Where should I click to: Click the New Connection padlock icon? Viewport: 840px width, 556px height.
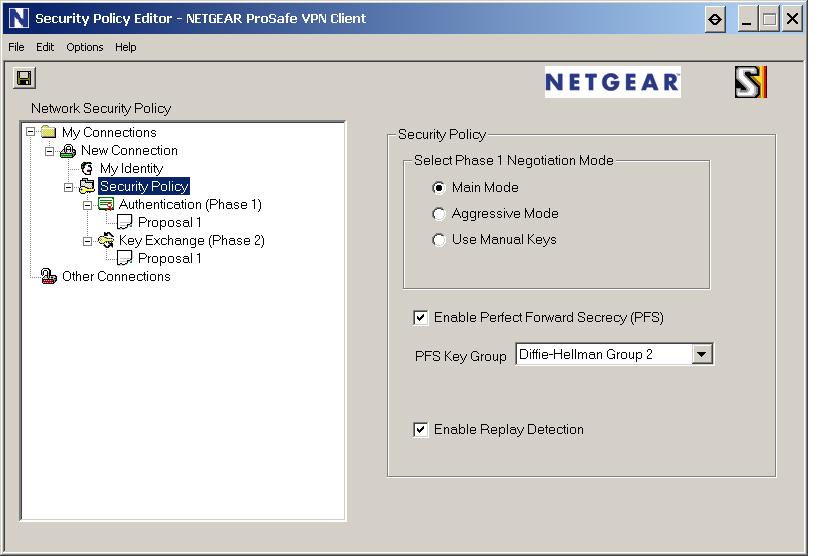click(x=68, y=151)
